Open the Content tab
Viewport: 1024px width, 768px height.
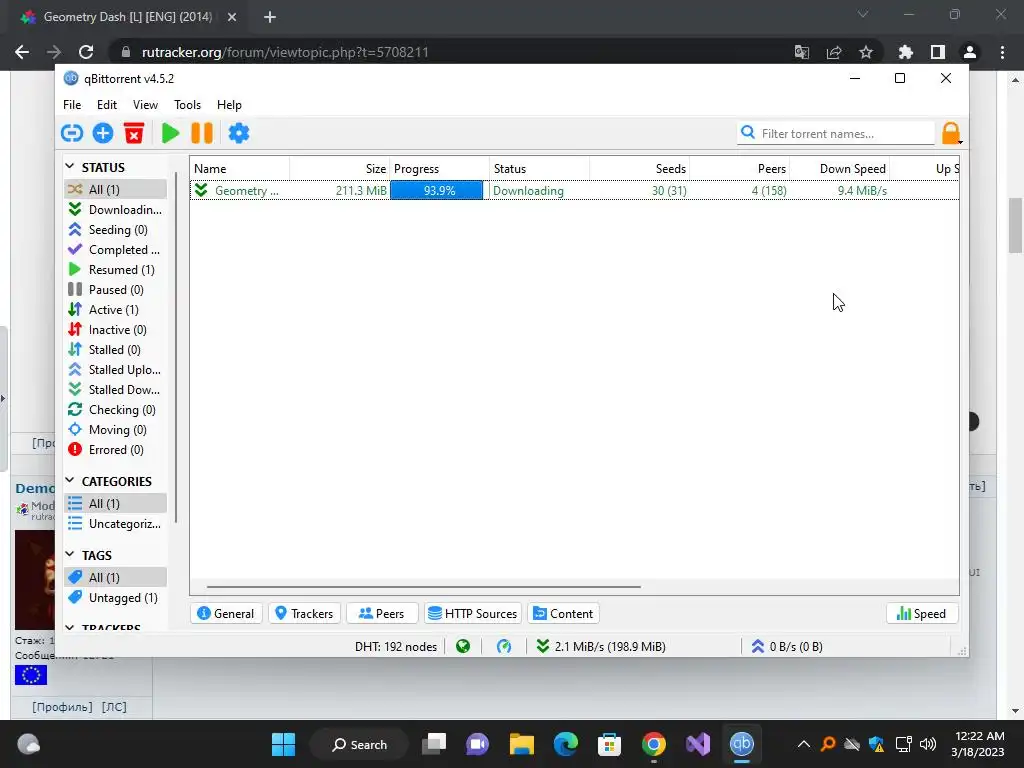click(564, 613)
